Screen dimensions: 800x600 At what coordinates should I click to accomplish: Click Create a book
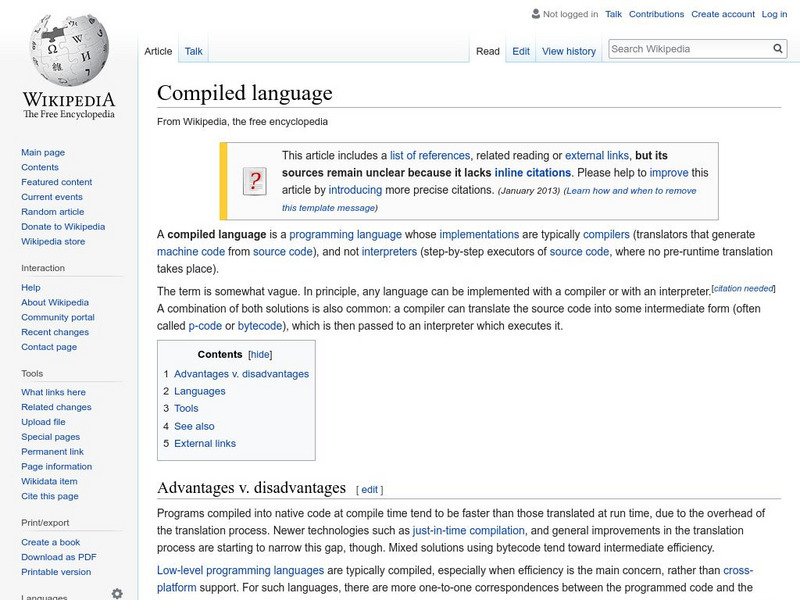click(51, 542)
